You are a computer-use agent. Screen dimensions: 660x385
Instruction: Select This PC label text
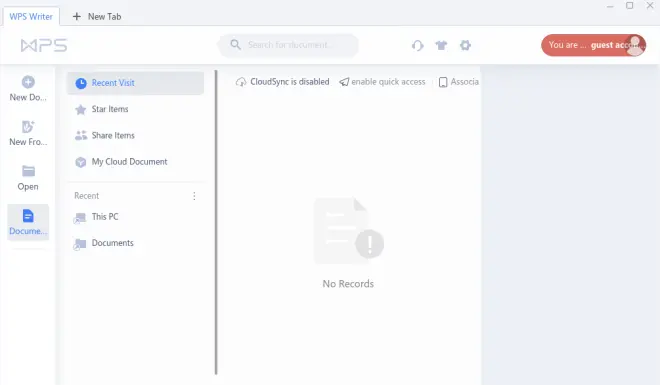105,217
